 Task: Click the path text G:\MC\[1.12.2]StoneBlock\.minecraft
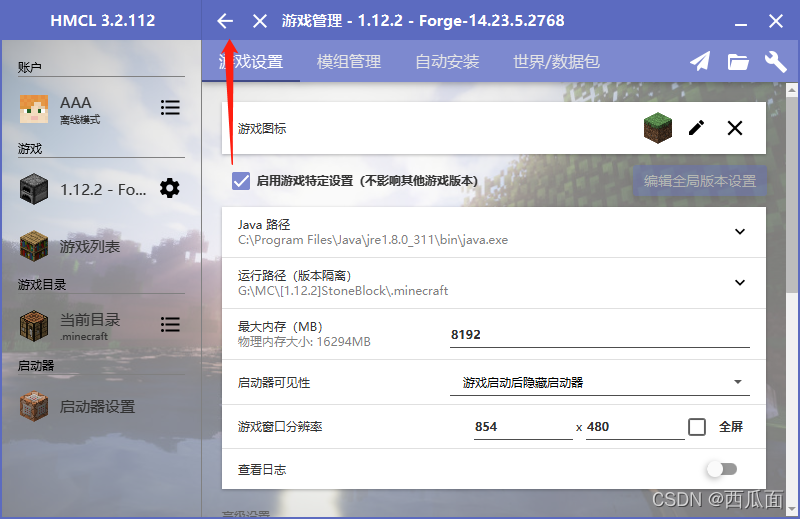coord(343,291)
